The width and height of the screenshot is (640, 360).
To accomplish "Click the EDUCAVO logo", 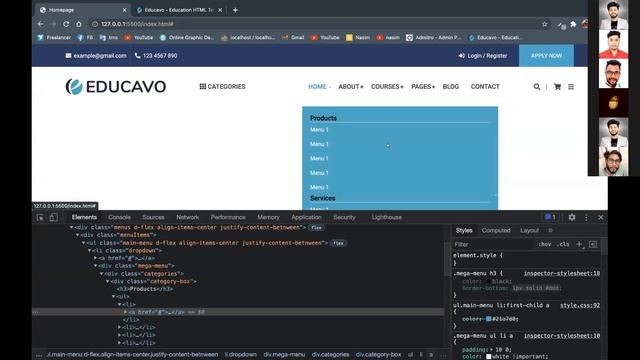I will pos(116,87).
